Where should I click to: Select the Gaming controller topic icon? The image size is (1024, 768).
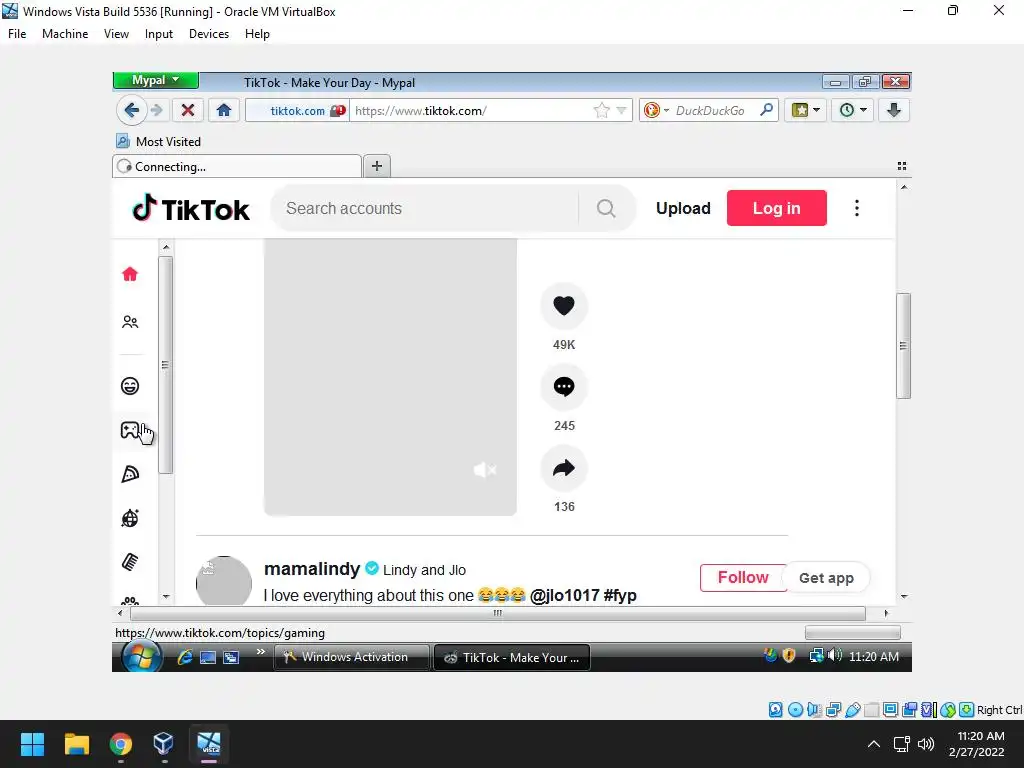pyautogui.click(x=130, y=430)
